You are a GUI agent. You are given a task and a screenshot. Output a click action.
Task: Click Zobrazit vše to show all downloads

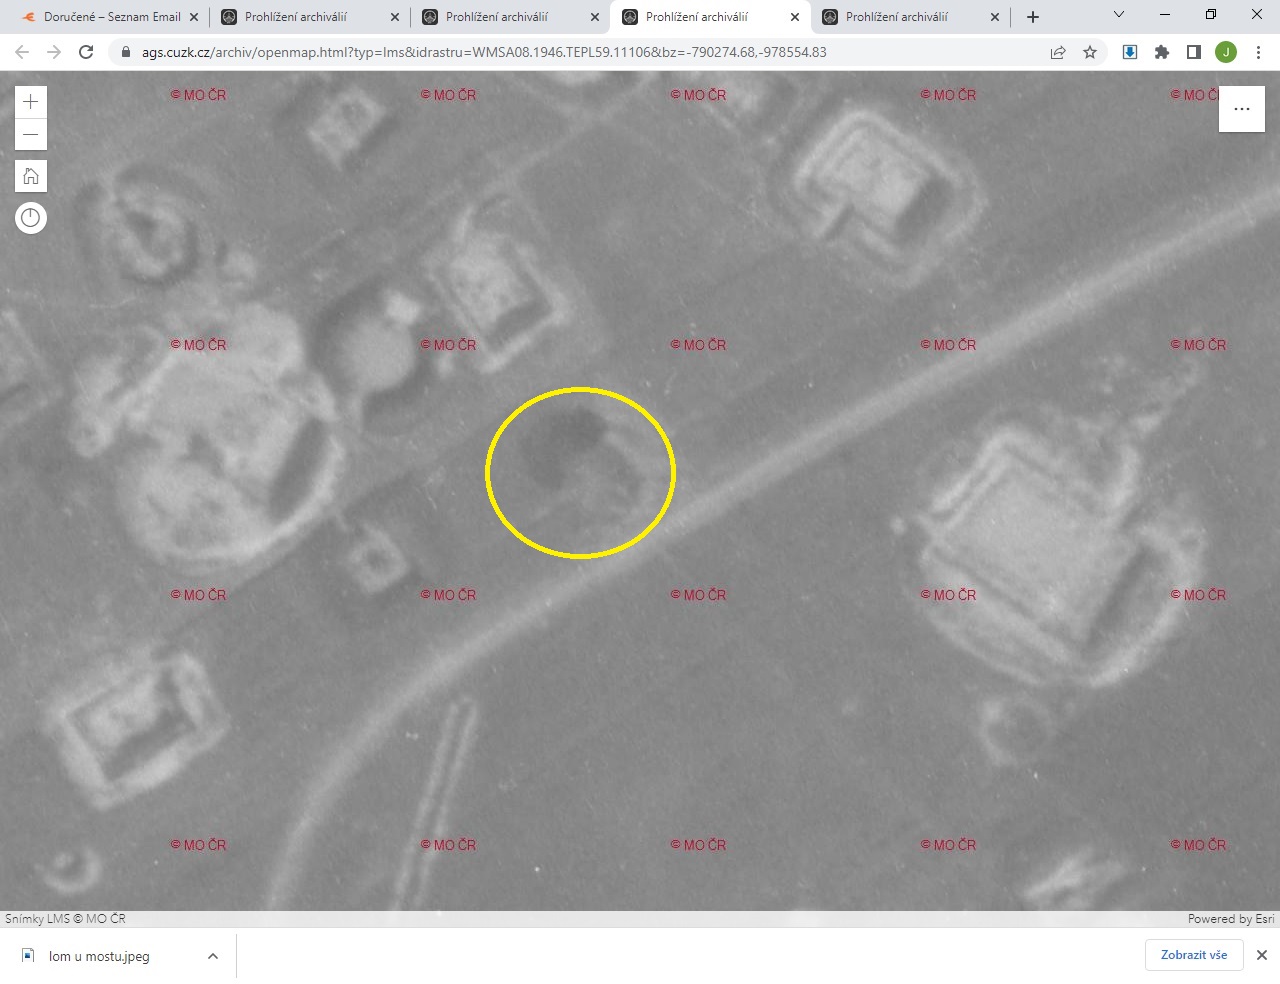click(1194, 955)
